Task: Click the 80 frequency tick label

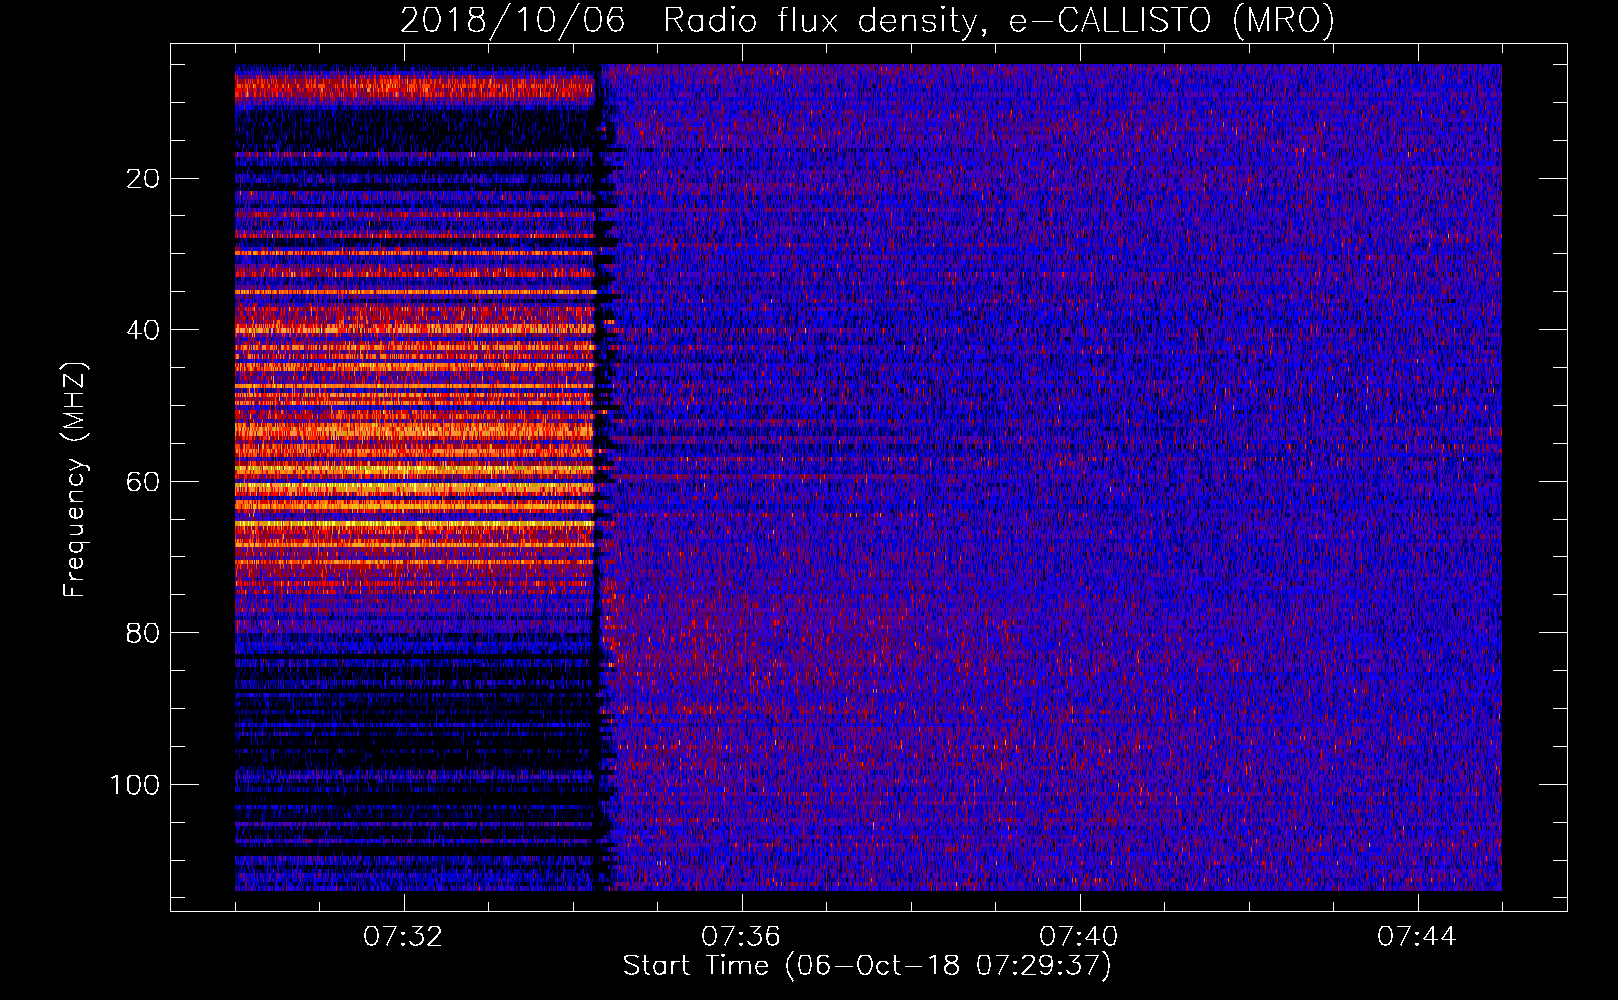Action: pos(144,633)
